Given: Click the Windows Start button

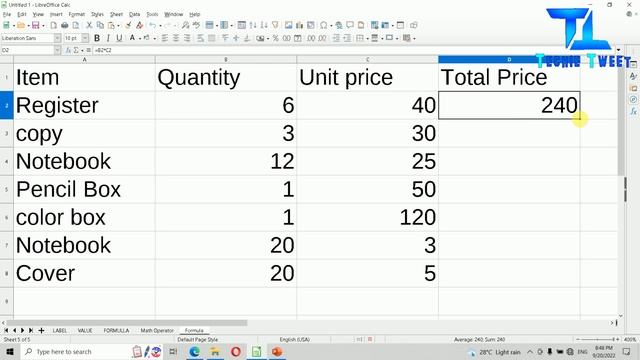Looking at the screenshot, I should pos(10,351).
